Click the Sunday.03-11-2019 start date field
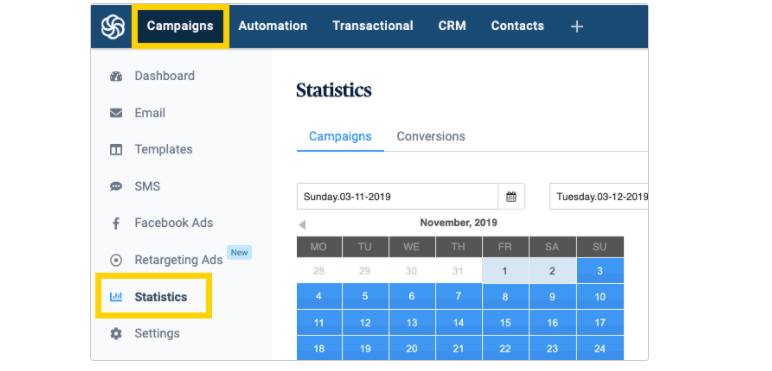The height and width of the screenshot is (371, 772). click(x=397, y=197)
